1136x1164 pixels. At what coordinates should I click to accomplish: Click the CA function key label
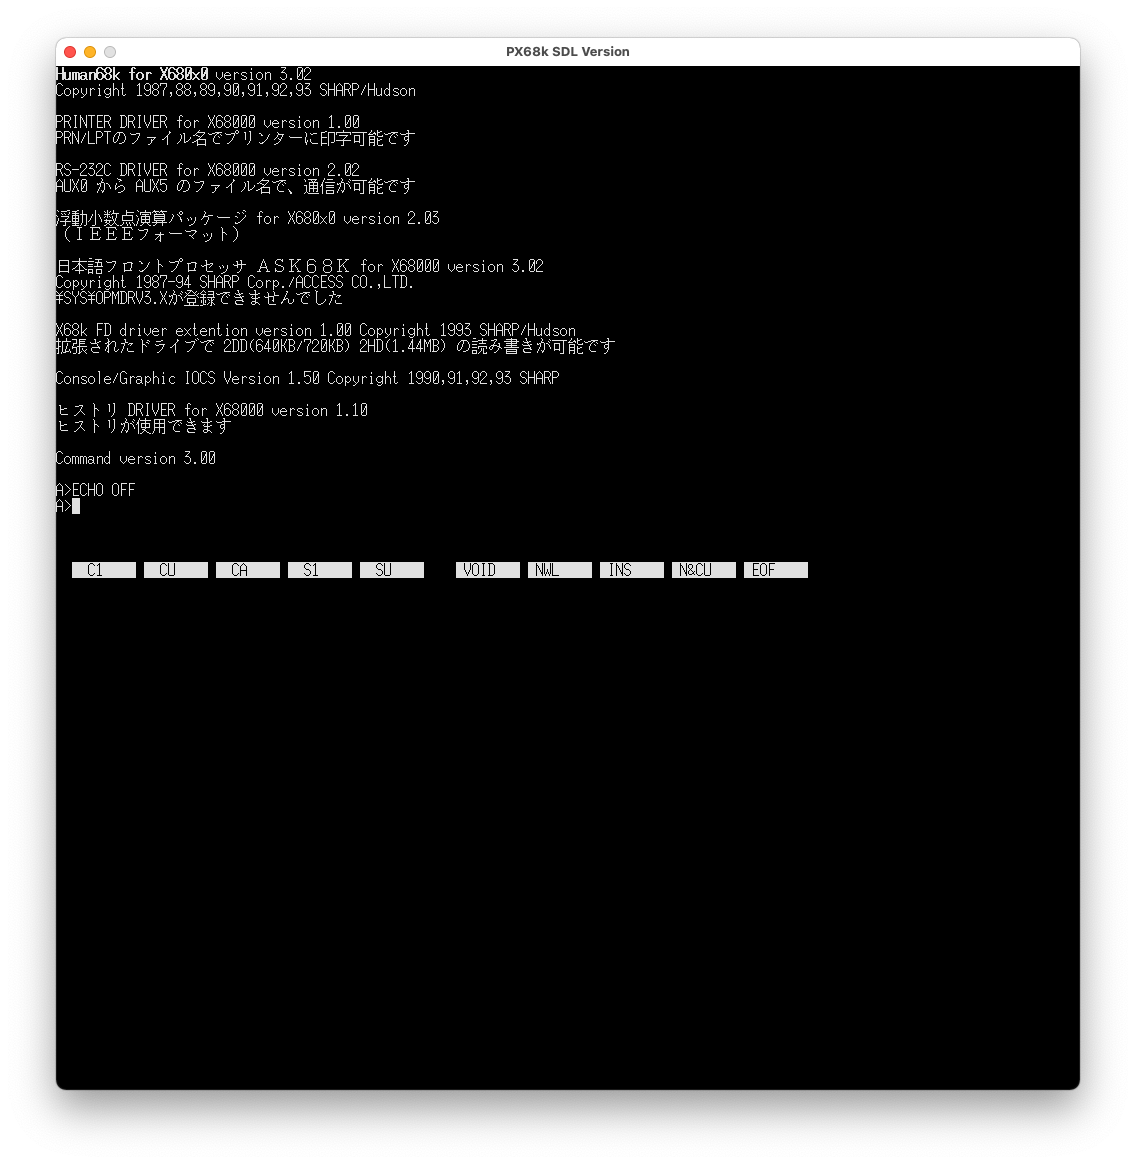pos(248,570)
